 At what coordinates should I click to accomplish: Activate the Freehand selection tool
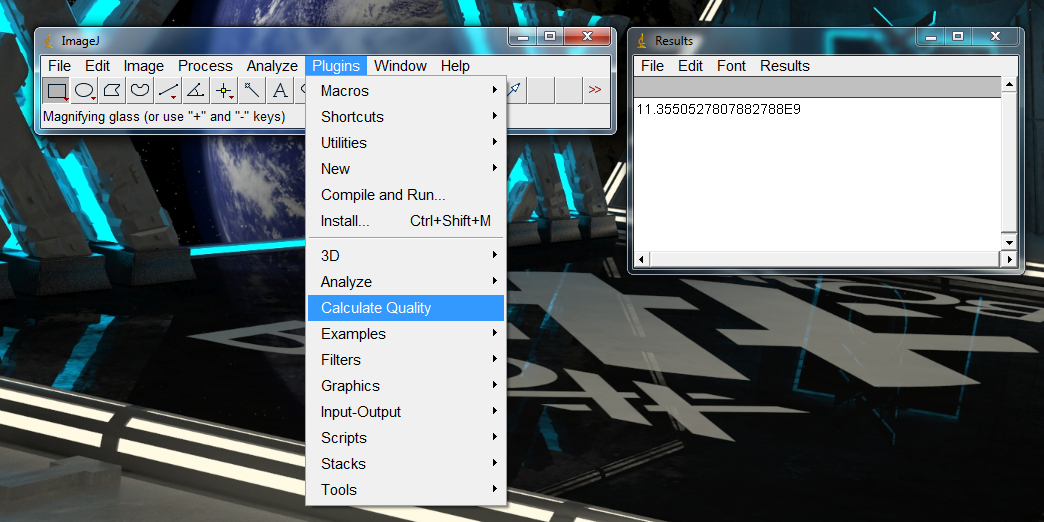pyautogui.click(x=141, y=90)
